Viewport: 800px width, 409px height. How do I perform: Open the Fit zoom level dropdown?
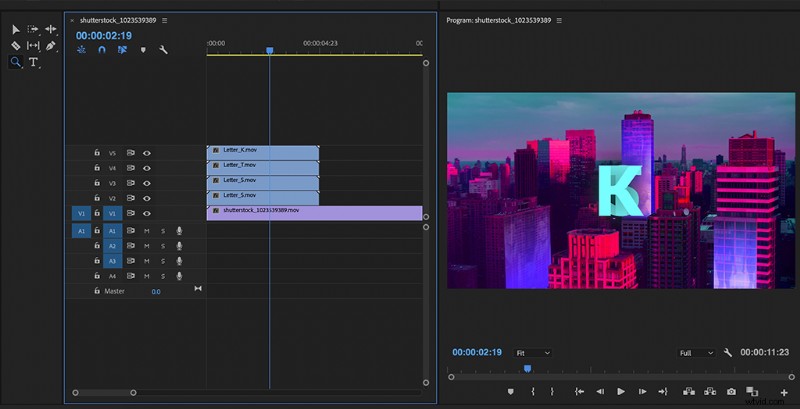coord(533,353)
